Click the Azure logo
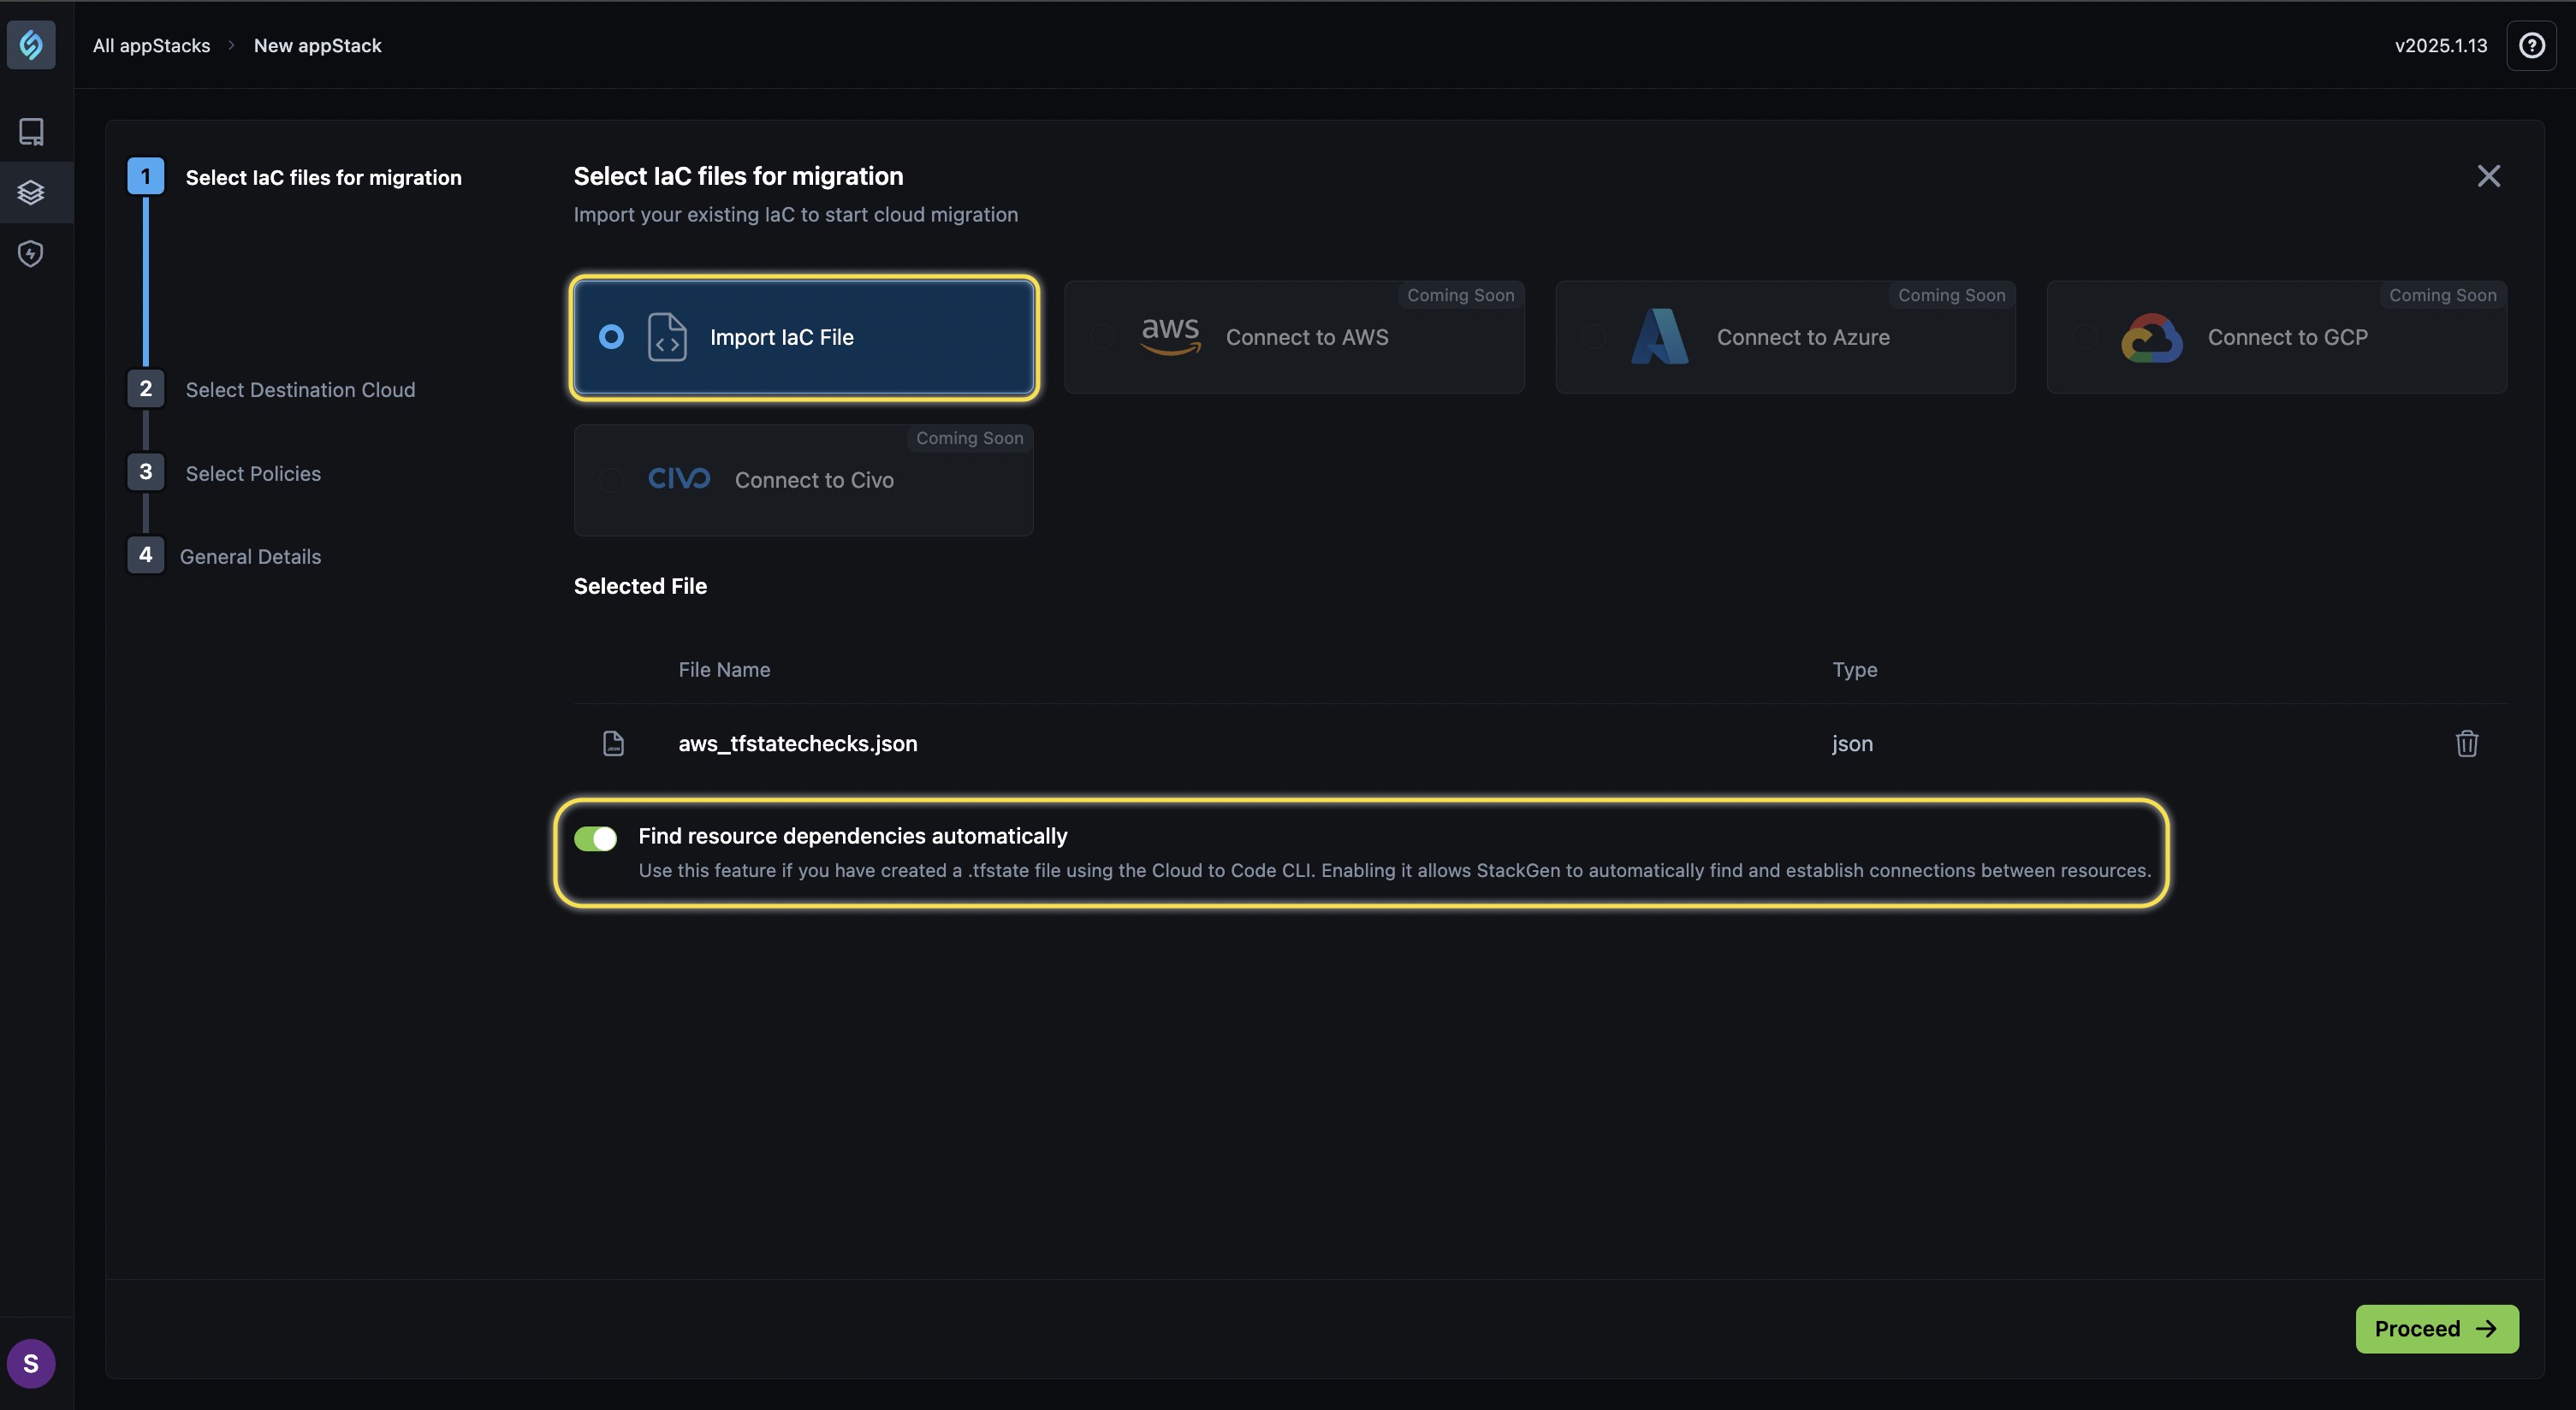This screenshot has width=2576, height=1410. click(1659, 336)
